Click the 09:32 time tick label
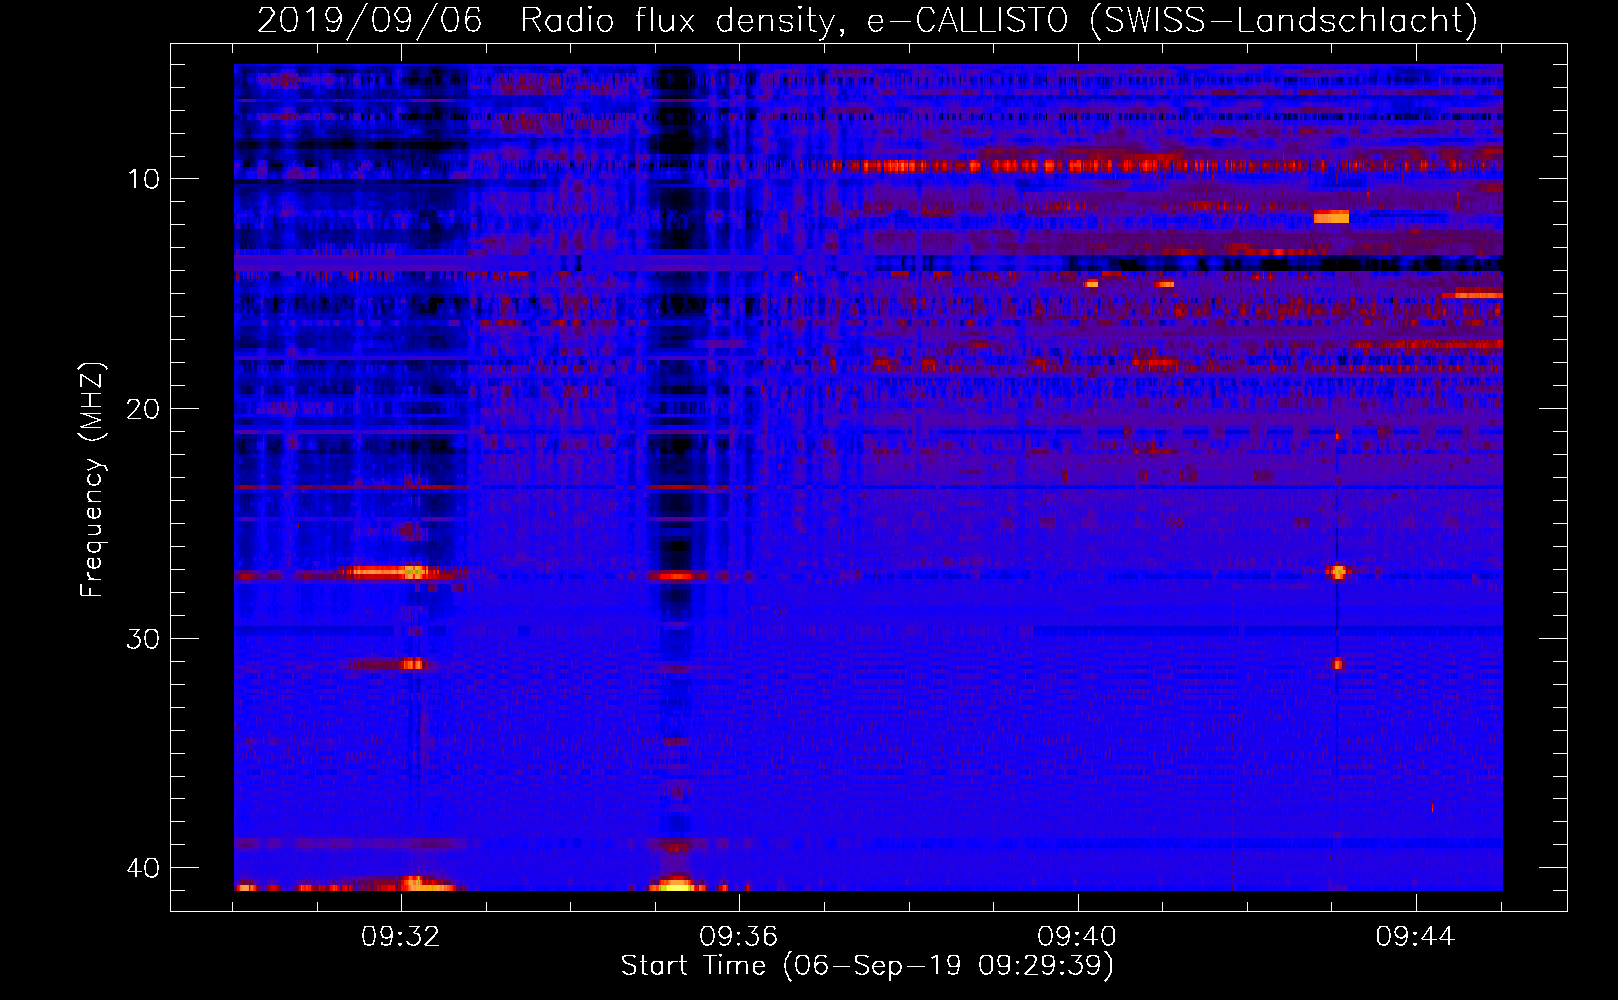 click(x=401, y=937)
